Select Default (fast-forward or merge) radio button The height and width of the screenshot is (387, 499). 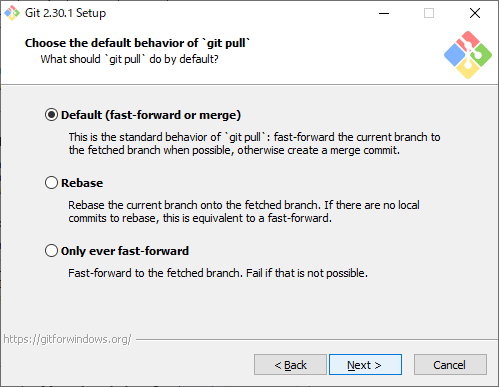(51, 115)
